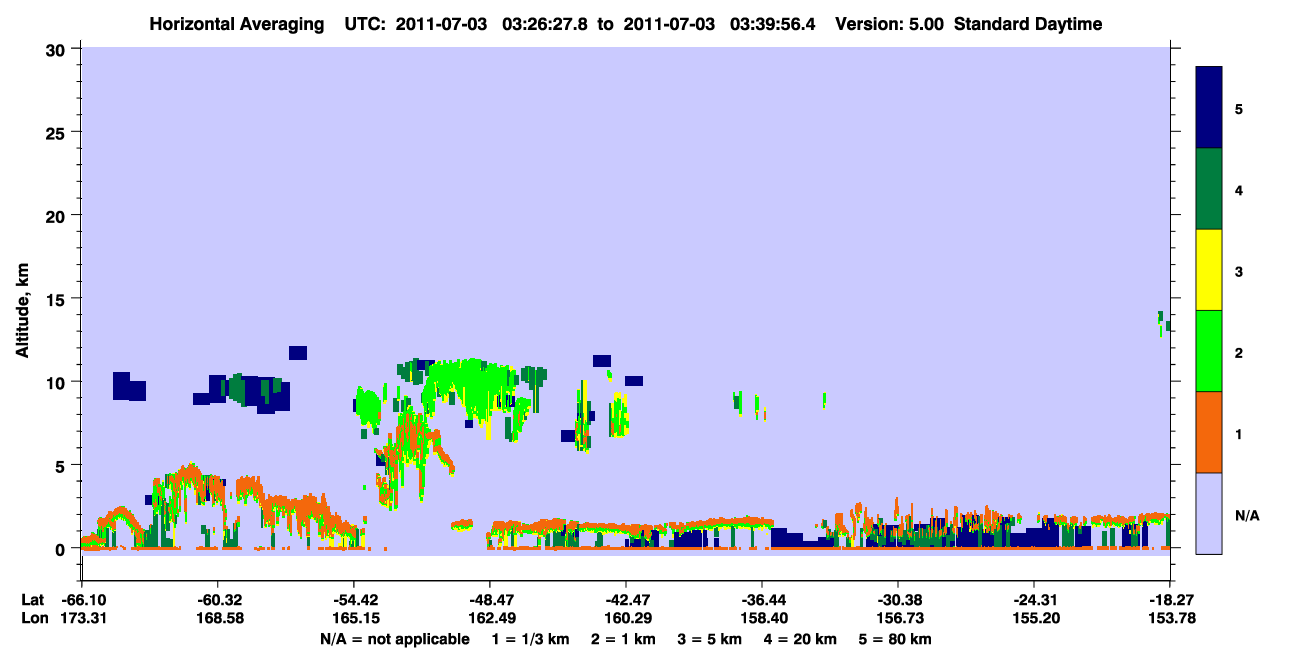1300x667 pixels.
Task: Click the dark blue level 5 colorbar segment
Action: click(x=1209, y=108)
